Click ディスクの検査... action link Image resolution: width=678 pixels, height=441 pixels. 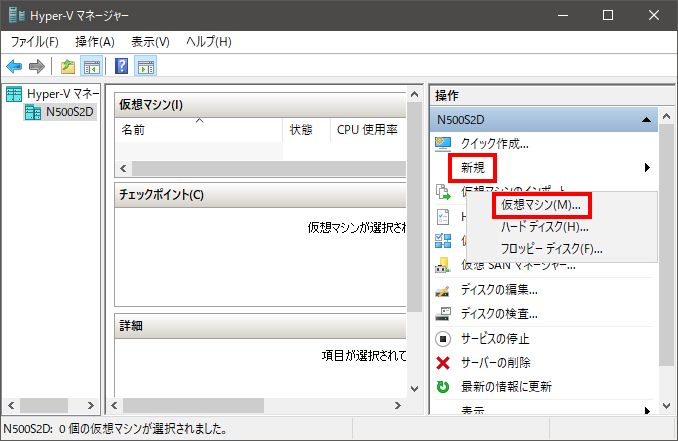tap(499, 314)
